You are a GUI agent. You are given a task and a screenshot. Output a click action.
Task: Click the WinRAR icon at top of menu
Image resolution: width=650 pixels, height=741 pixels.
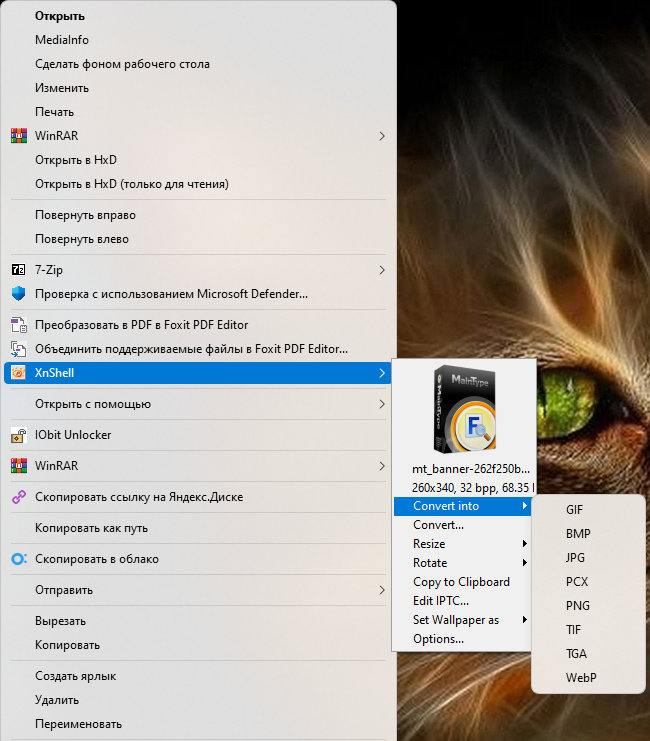pyautogui.click(x=18, y=135)
